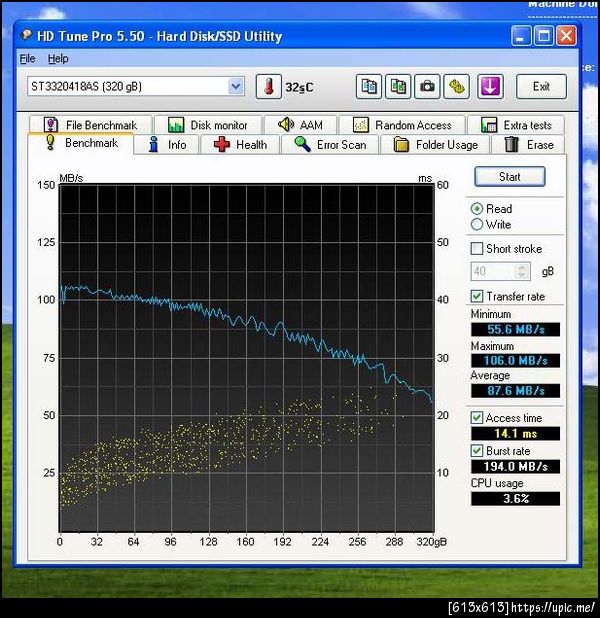This screenshot has width=600, height=618.
Task: Open the AAM tab
Action: (x=300, y=125)
